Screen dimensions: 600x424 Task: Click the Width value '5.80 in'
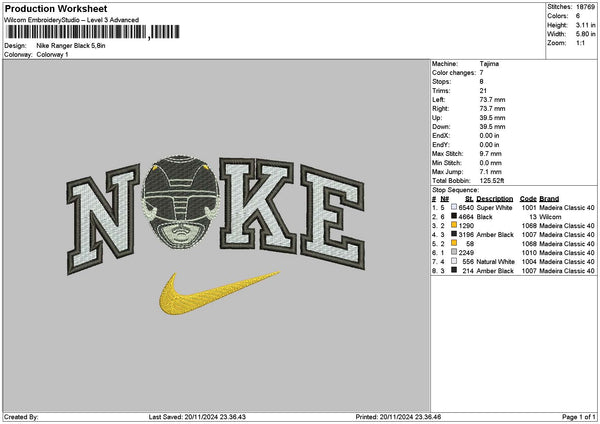(585, 34)
